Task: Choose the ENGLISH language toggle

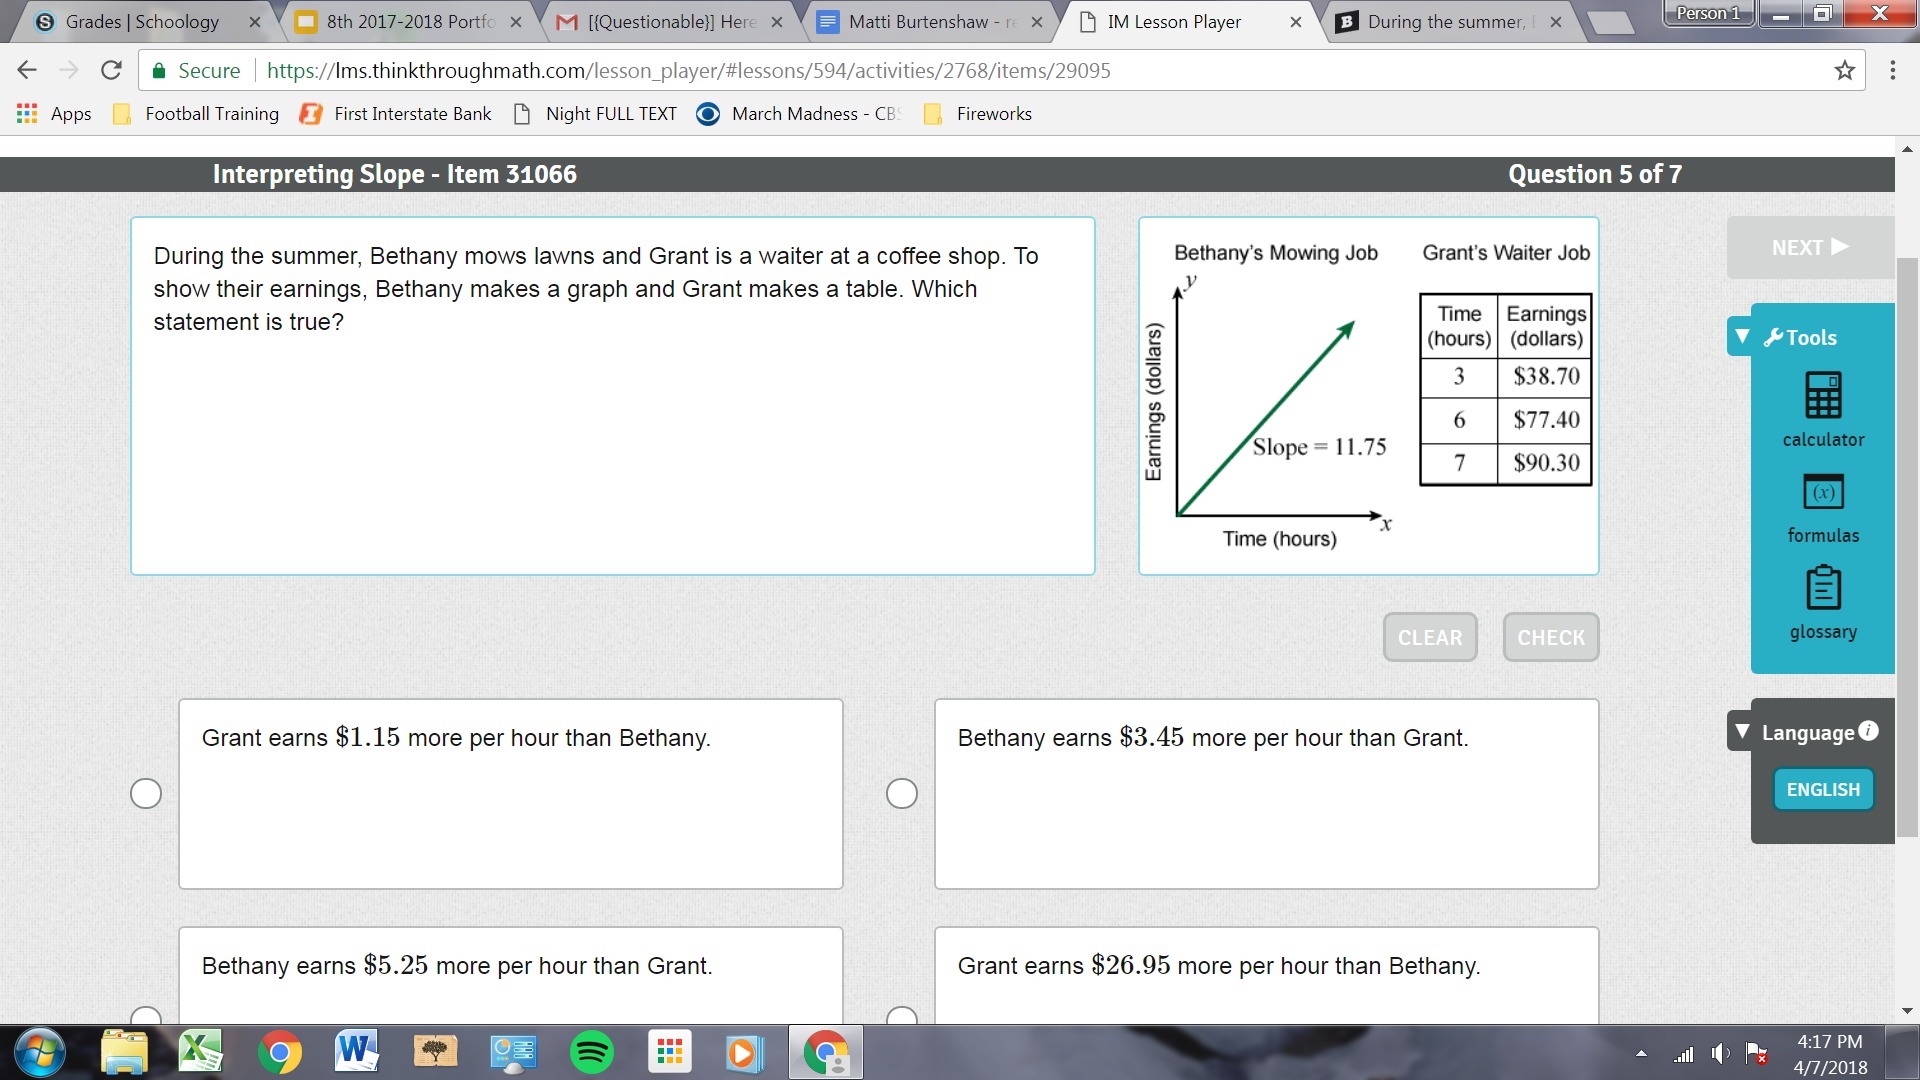Action: tap(1822, 789)
